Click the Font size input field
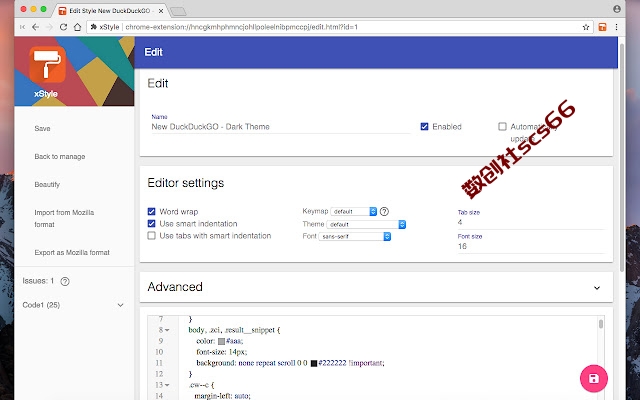Viewport: 640px width, 400px height. (531, 246)
